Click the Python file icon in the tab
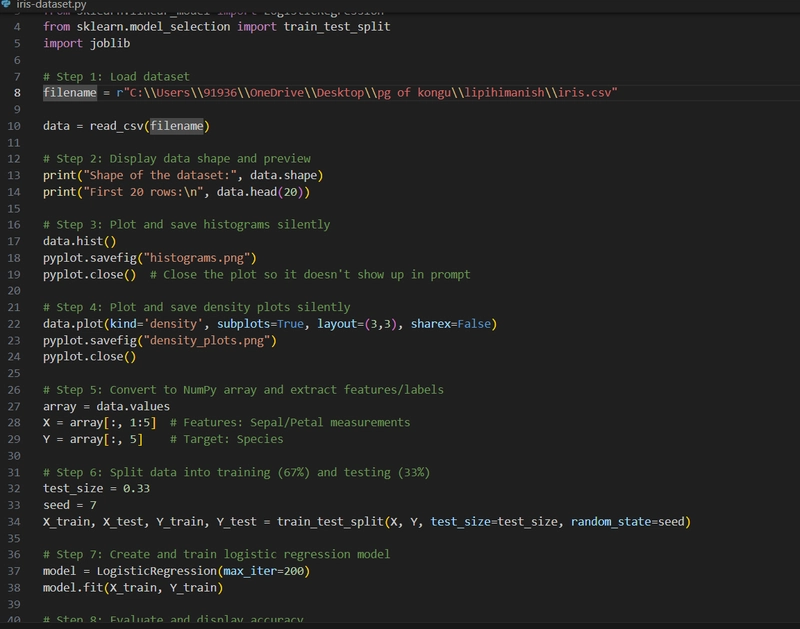800x629 pixels. pyautogui.click(x=6, y=4)
